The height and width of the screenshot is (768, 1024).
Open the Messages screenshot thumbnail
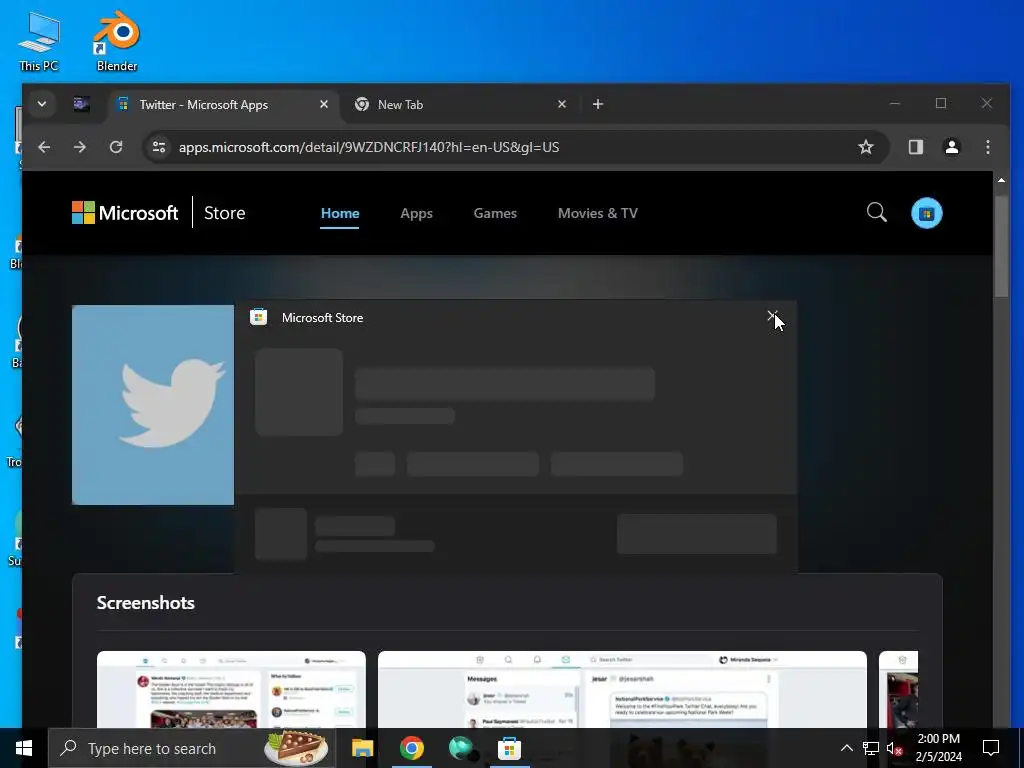622,689
